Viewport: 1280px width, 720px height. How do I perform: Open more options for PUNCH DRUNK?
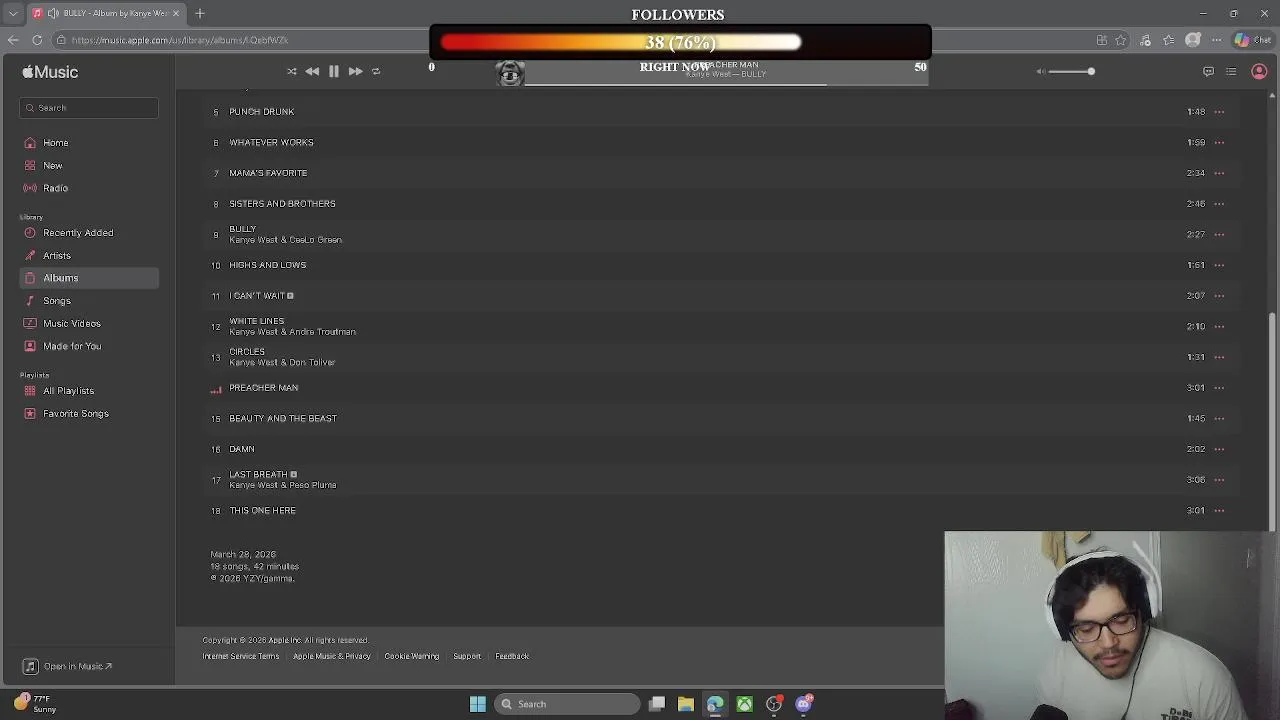point(1219,112)
